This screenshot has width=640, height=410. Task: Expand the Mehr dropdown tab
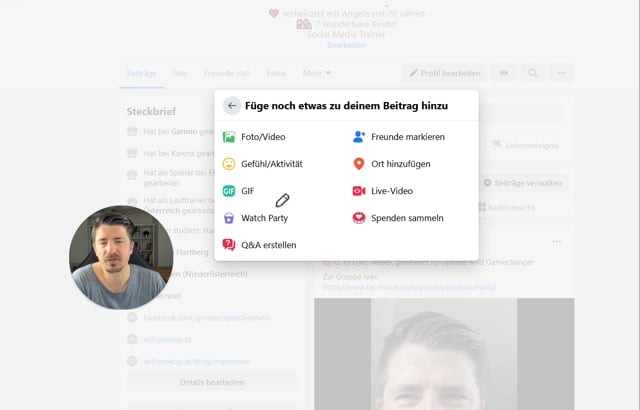[x=316, y=73]
